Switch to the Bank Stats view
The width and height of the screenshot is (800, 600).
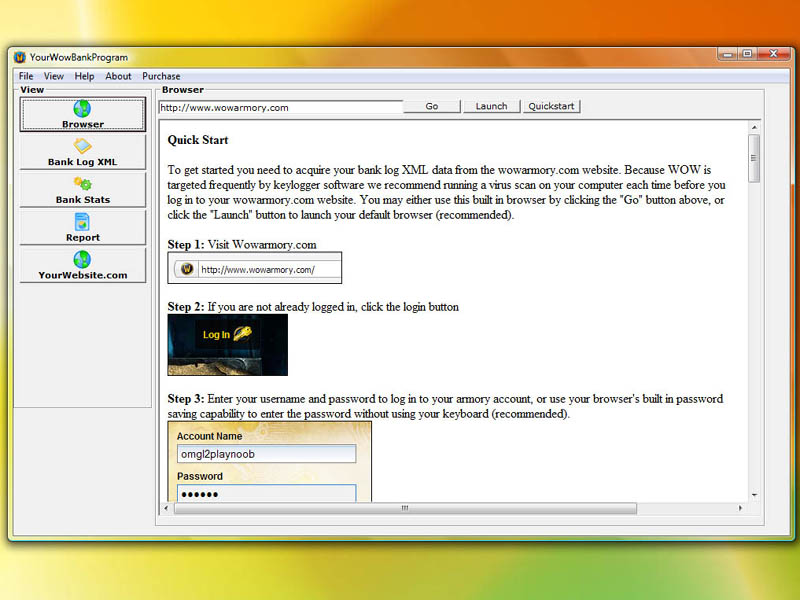tap(83, 190)
